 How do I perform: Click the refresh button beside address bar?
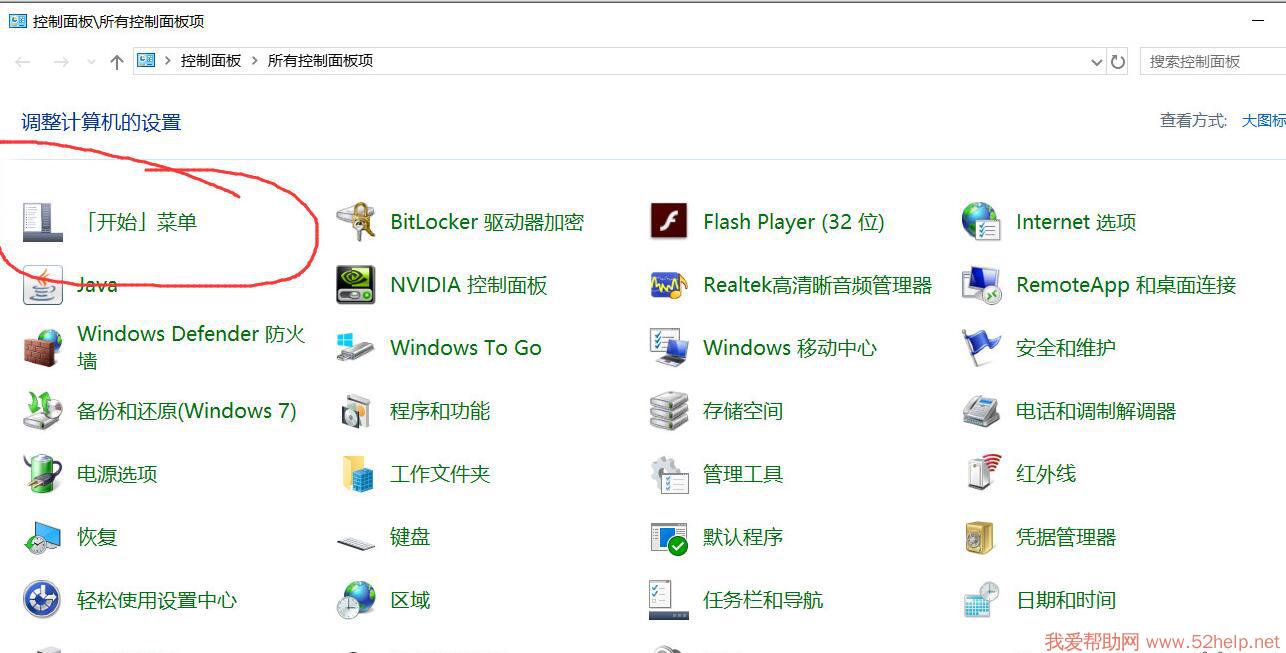1118,62
